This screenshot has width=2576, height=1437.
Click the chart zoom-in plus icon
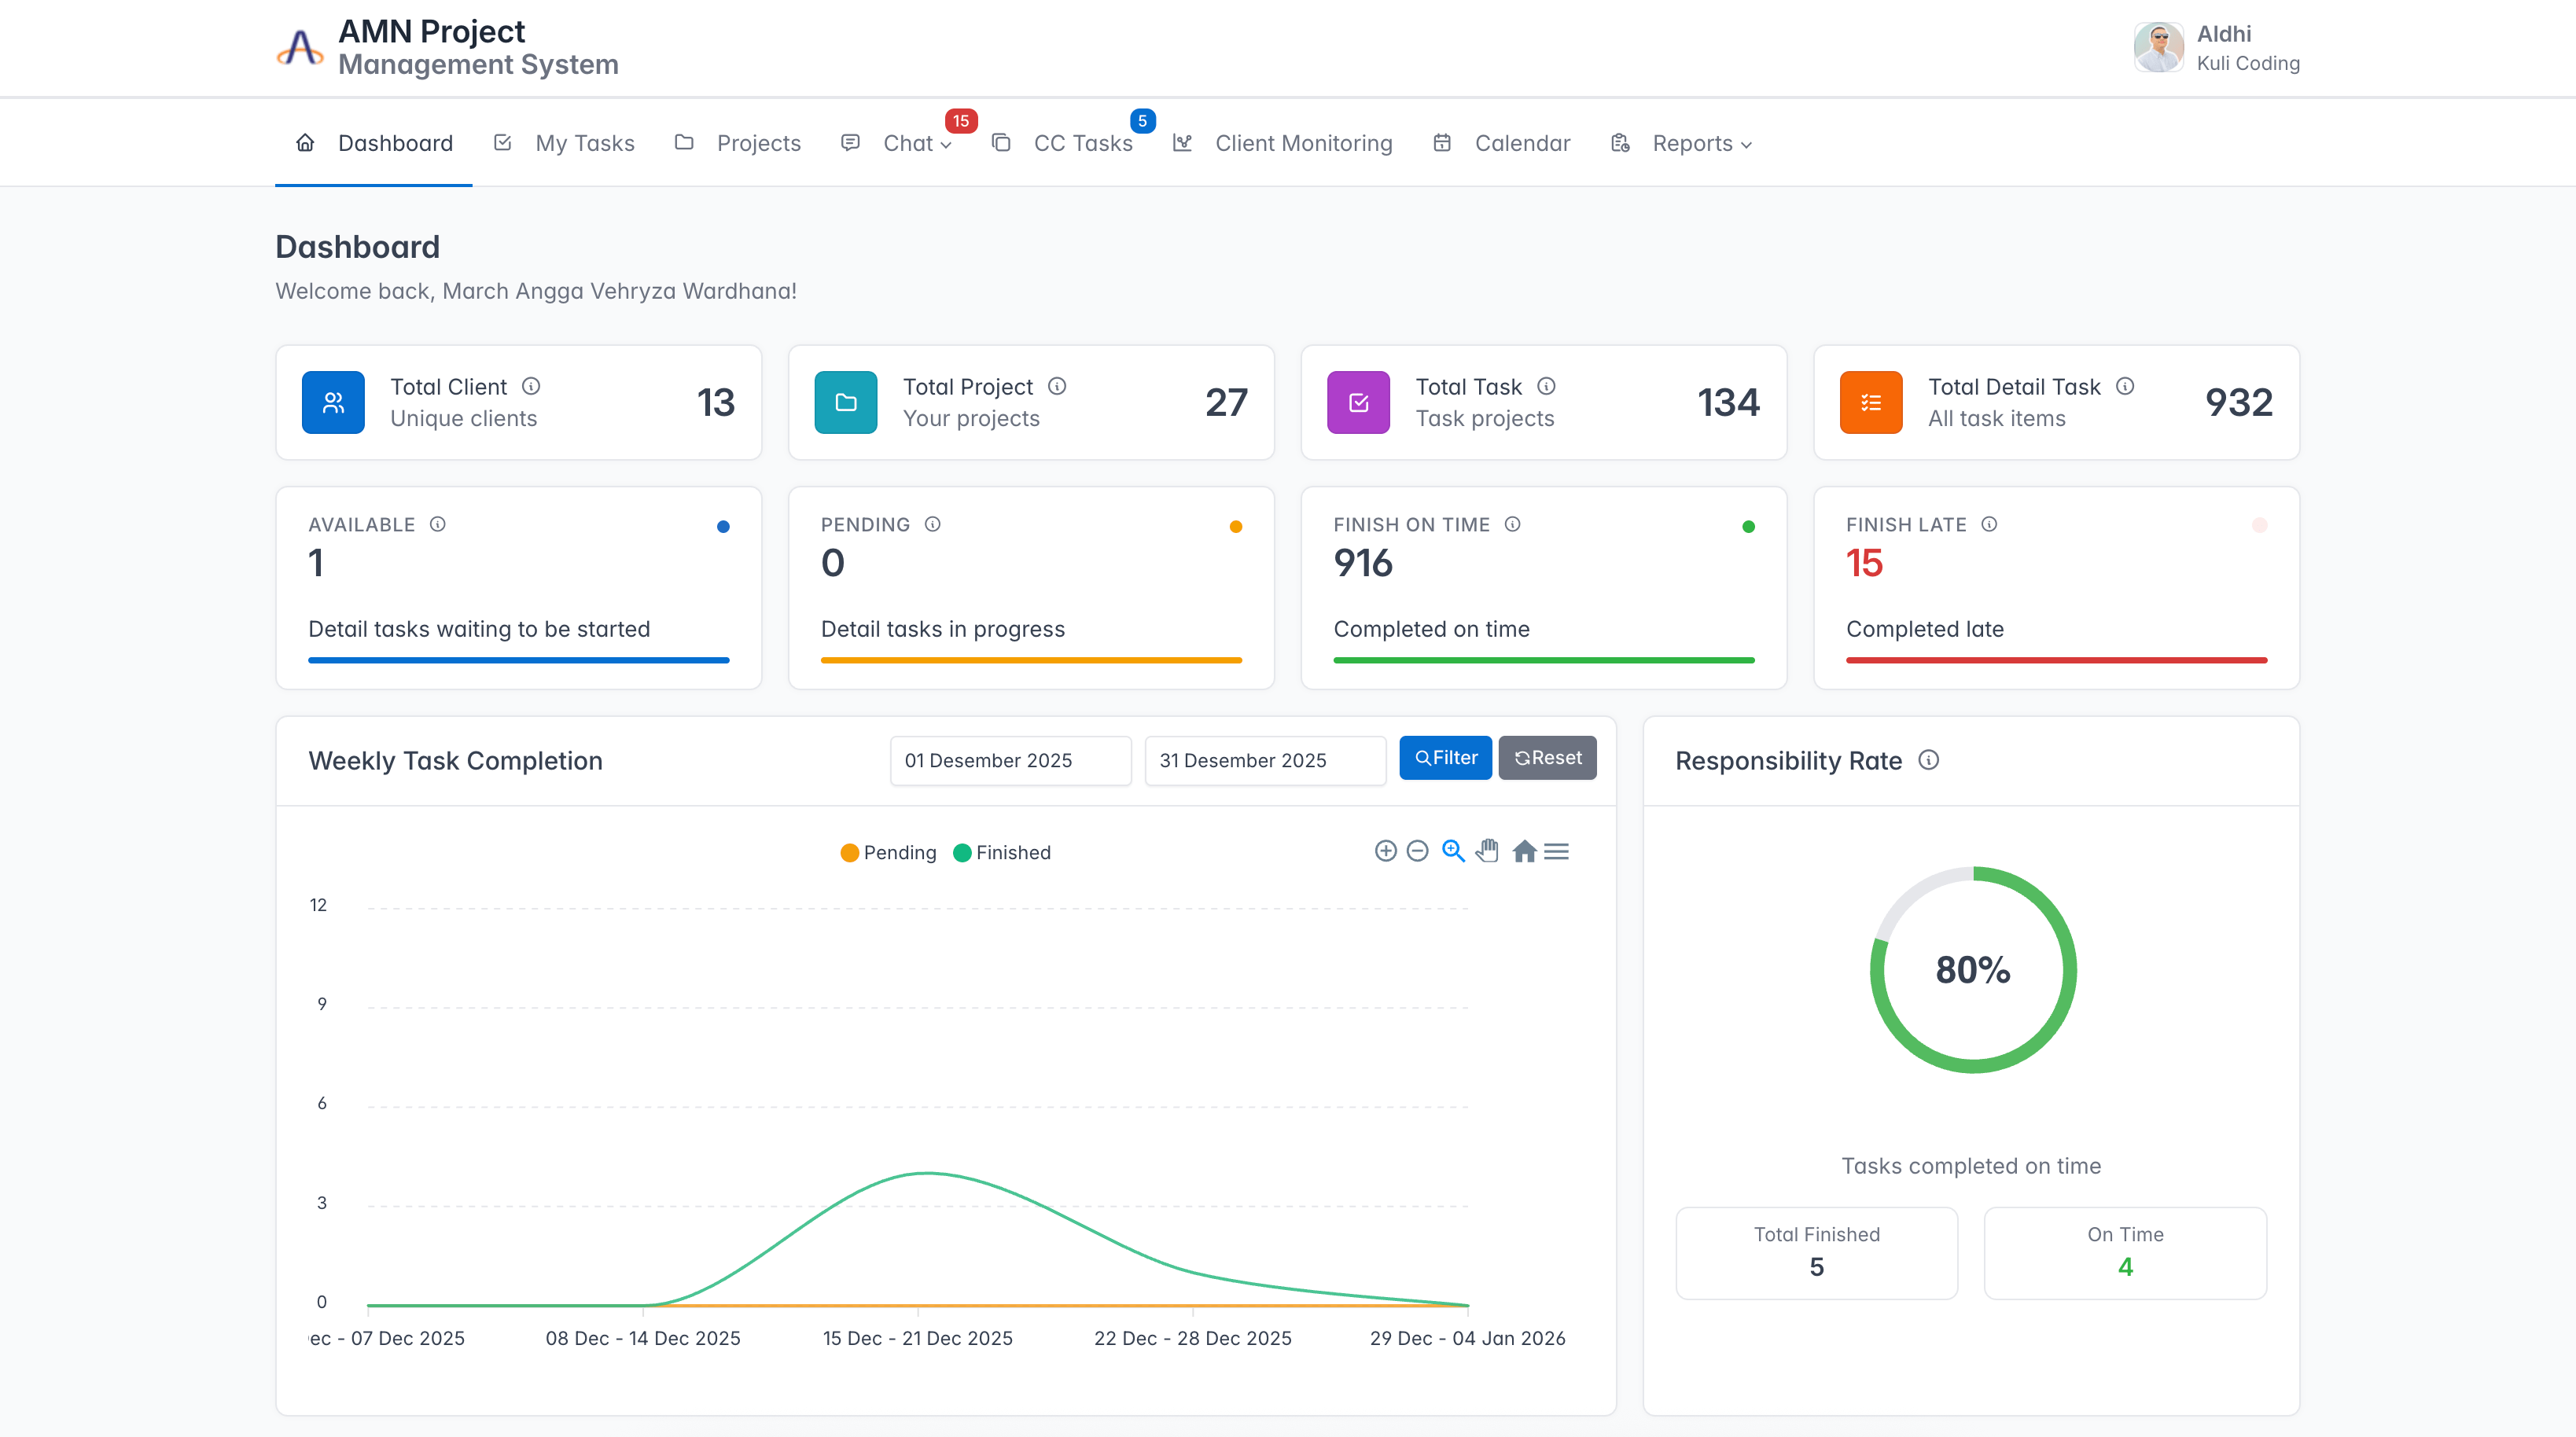click(x=1385, y=851)
